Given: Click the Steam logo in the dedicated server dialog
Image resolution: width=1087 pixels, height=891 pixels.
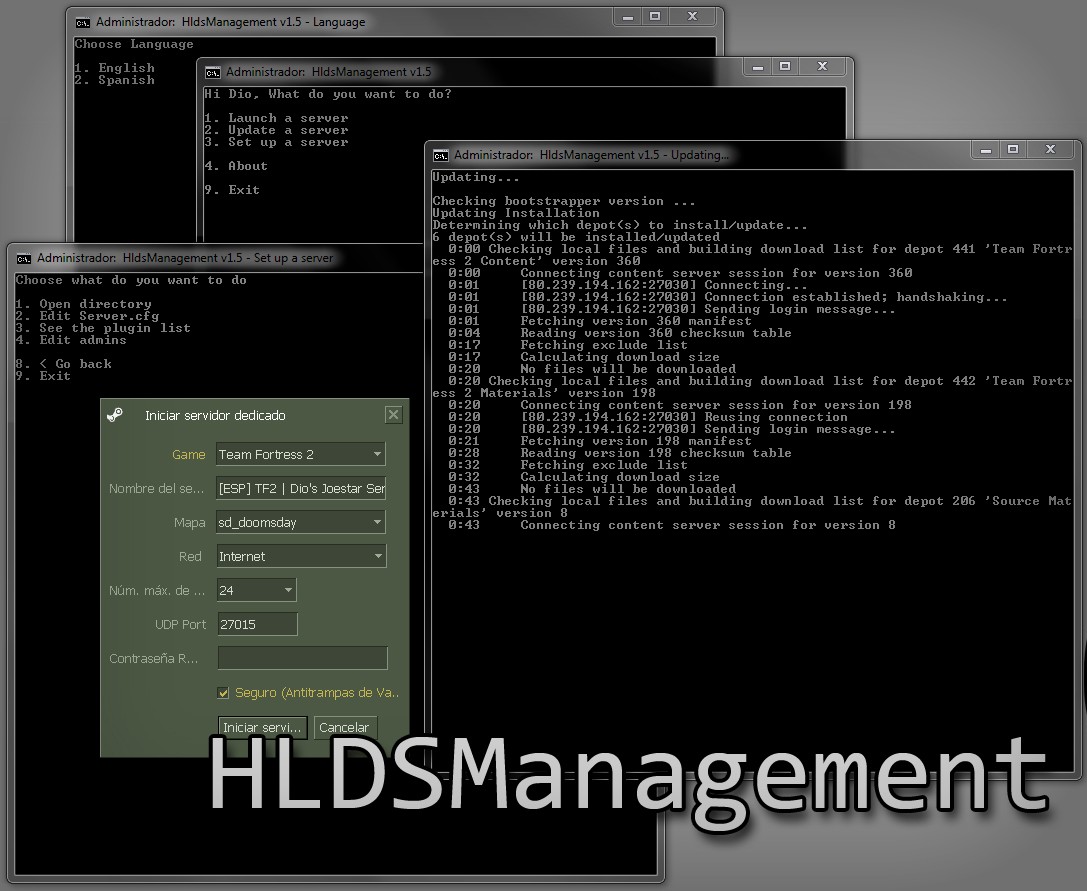Looking at the screenshot, I should [x=116, y=415].
